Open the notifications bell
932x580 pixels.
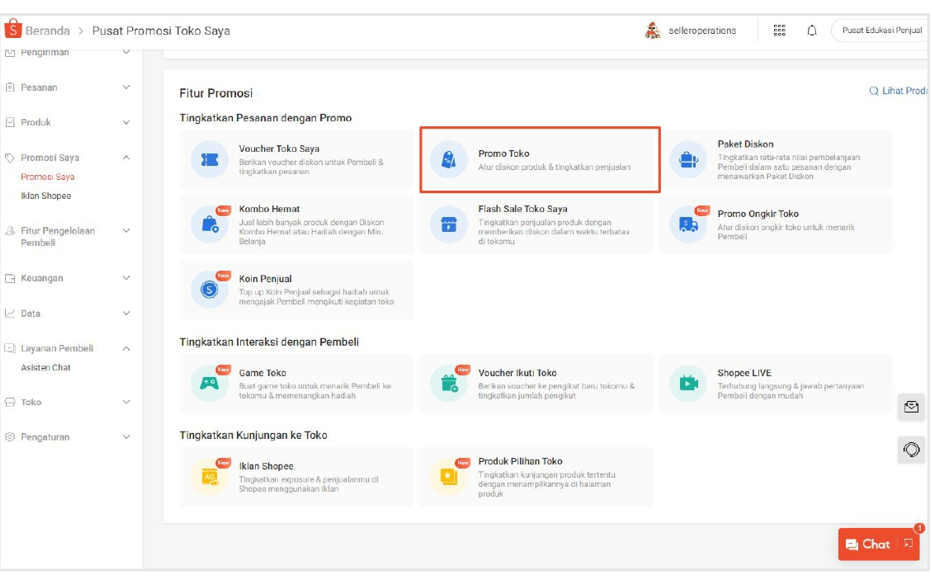click(x=811, y=30)
